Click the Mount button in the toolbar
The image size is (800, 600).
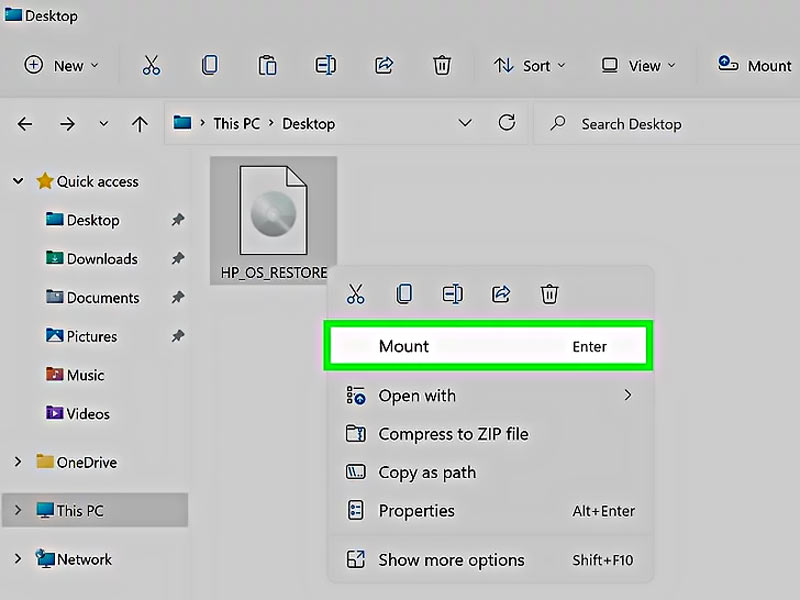(755, 65)
